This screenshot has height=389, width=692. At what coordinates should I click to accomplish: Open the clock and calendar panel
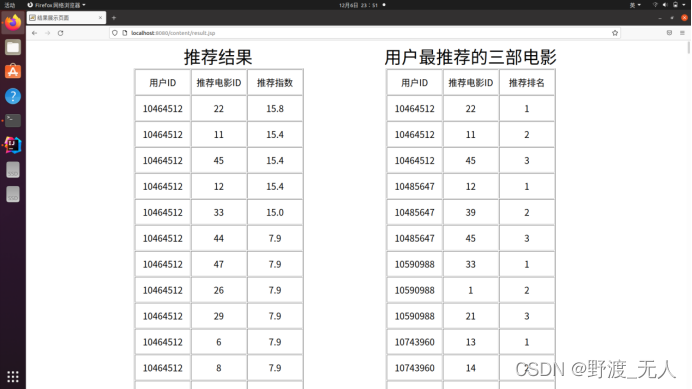click(358, 5)
